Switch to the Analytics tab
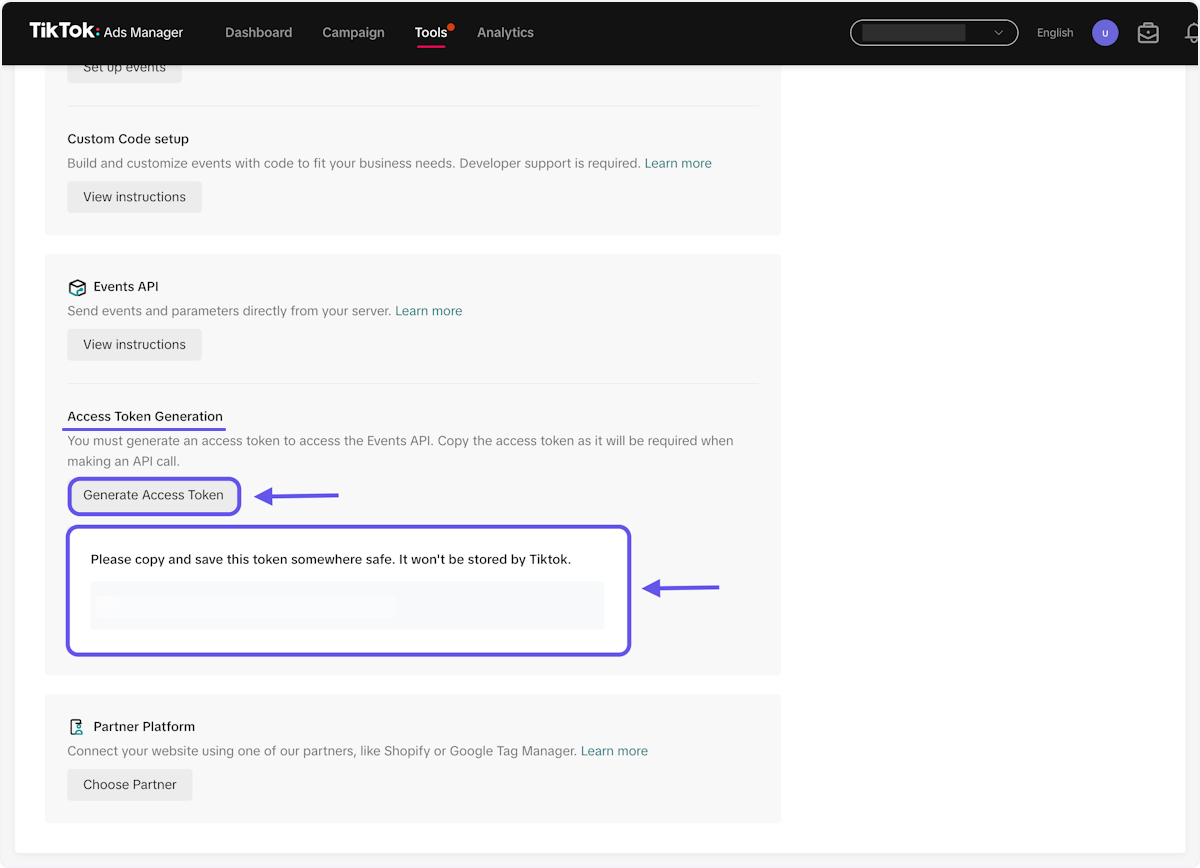The width and height of the screenshot is (1200, 868). point(505,33)
